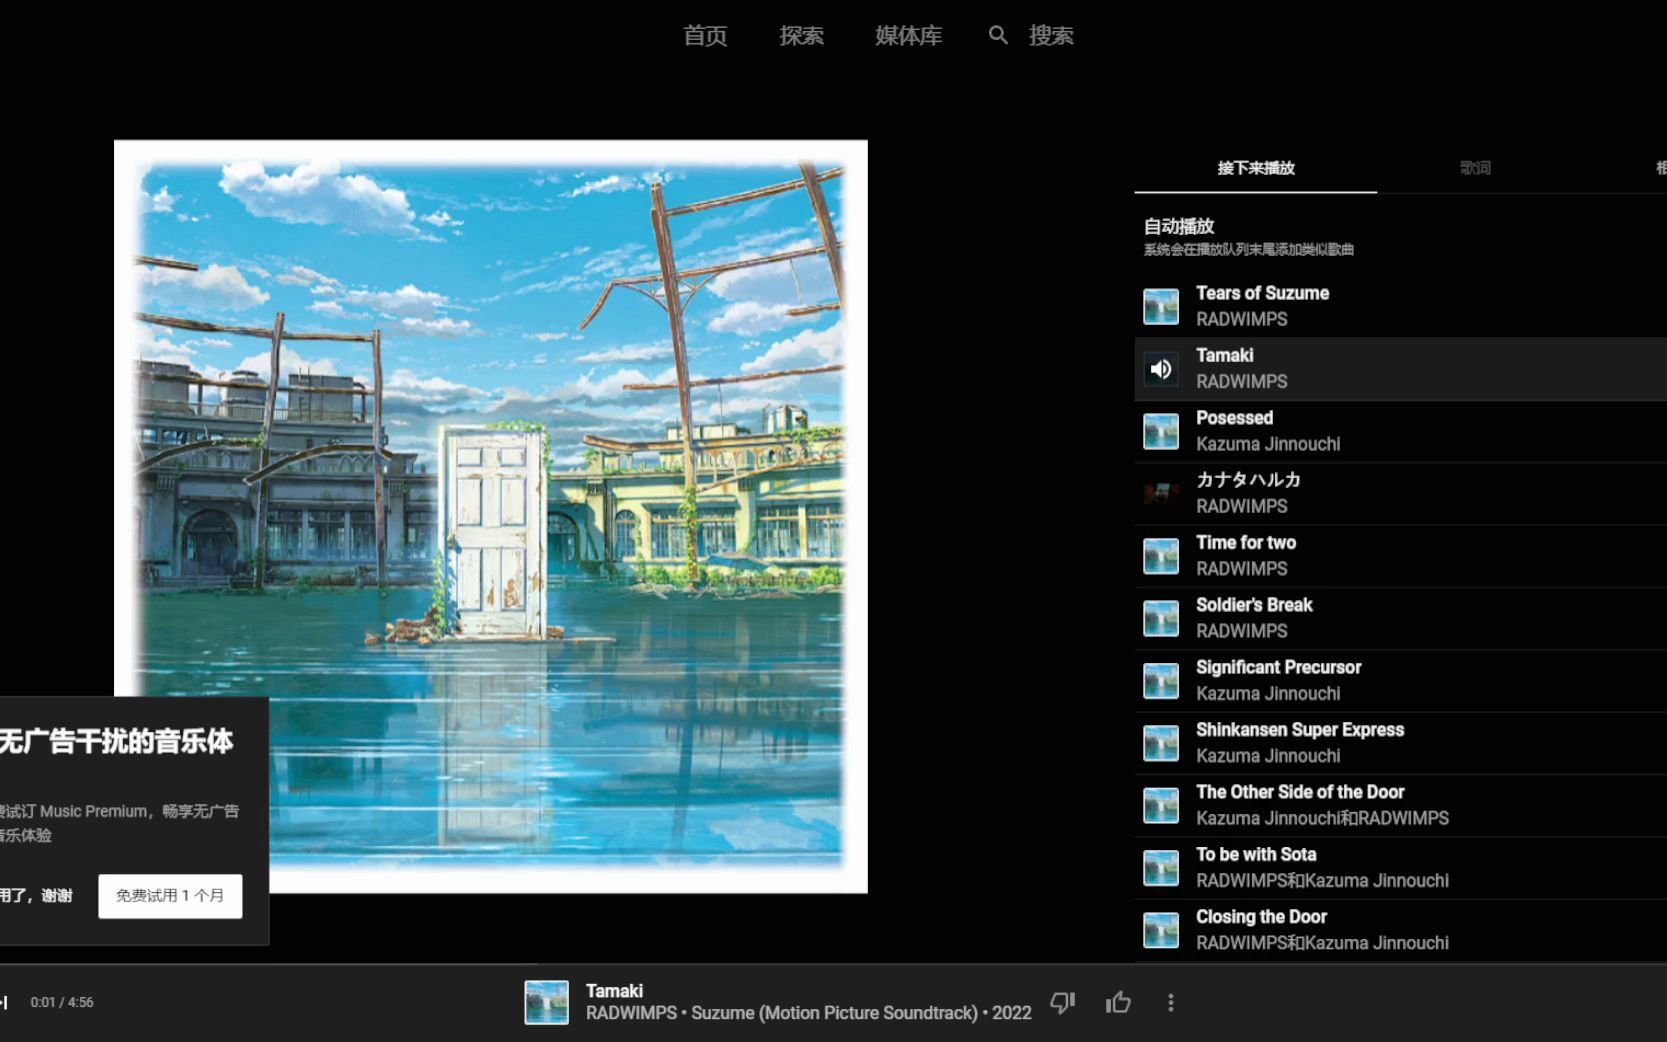
Task: Click Tears of Suzume album thumbnail
Action: click(1161, 307)
